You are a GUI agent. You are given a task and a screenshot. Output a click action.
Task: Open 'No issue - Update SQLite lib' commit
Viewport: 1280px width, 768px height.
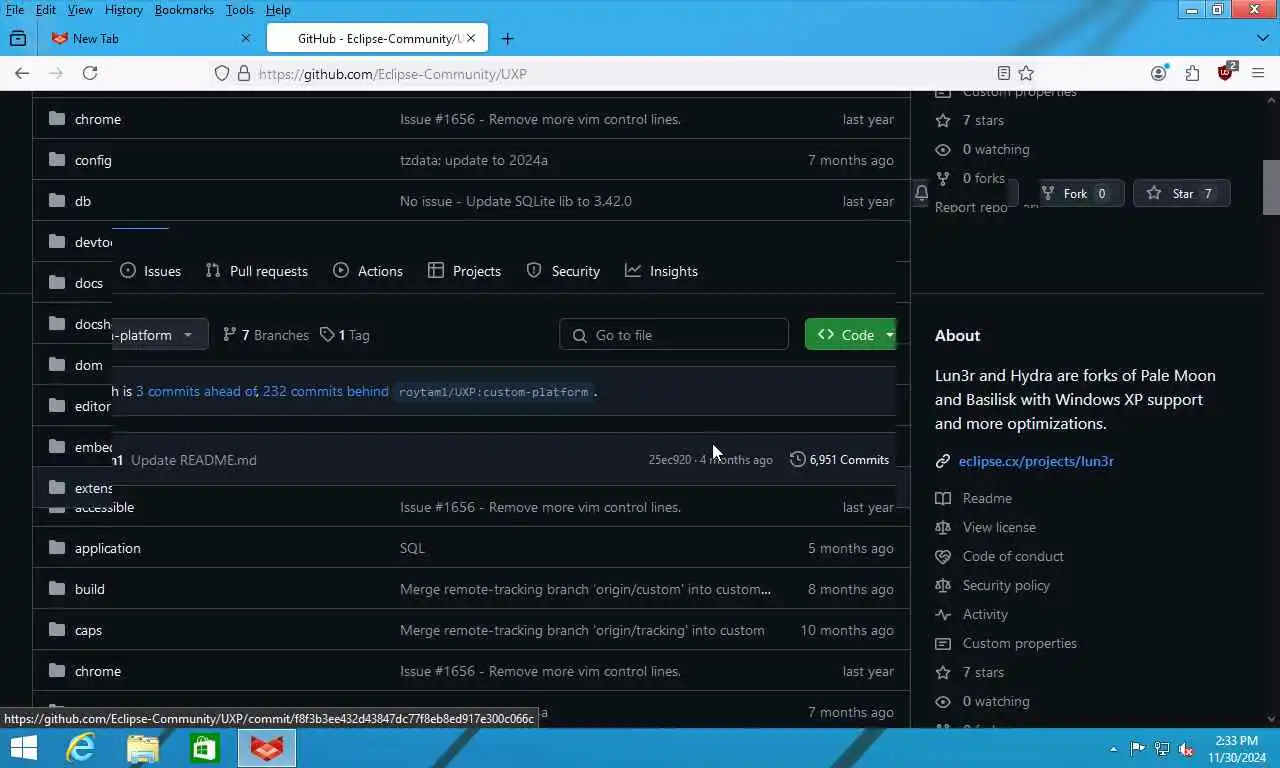click(x=516, y=201)
